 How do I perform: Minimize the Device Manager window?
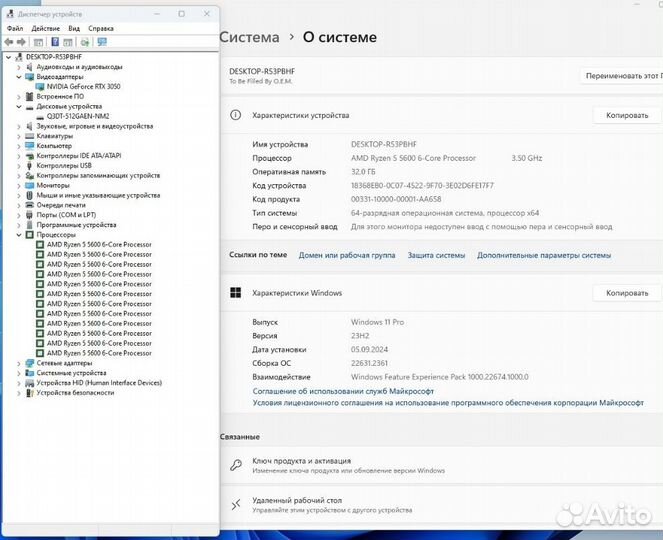click(x=157, y=14)
